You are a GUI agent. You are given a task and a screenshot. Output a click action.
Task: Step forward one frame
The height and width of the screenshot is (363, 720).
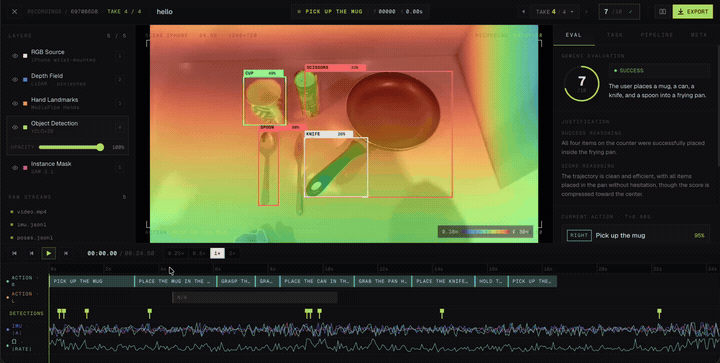pos(66,253)
